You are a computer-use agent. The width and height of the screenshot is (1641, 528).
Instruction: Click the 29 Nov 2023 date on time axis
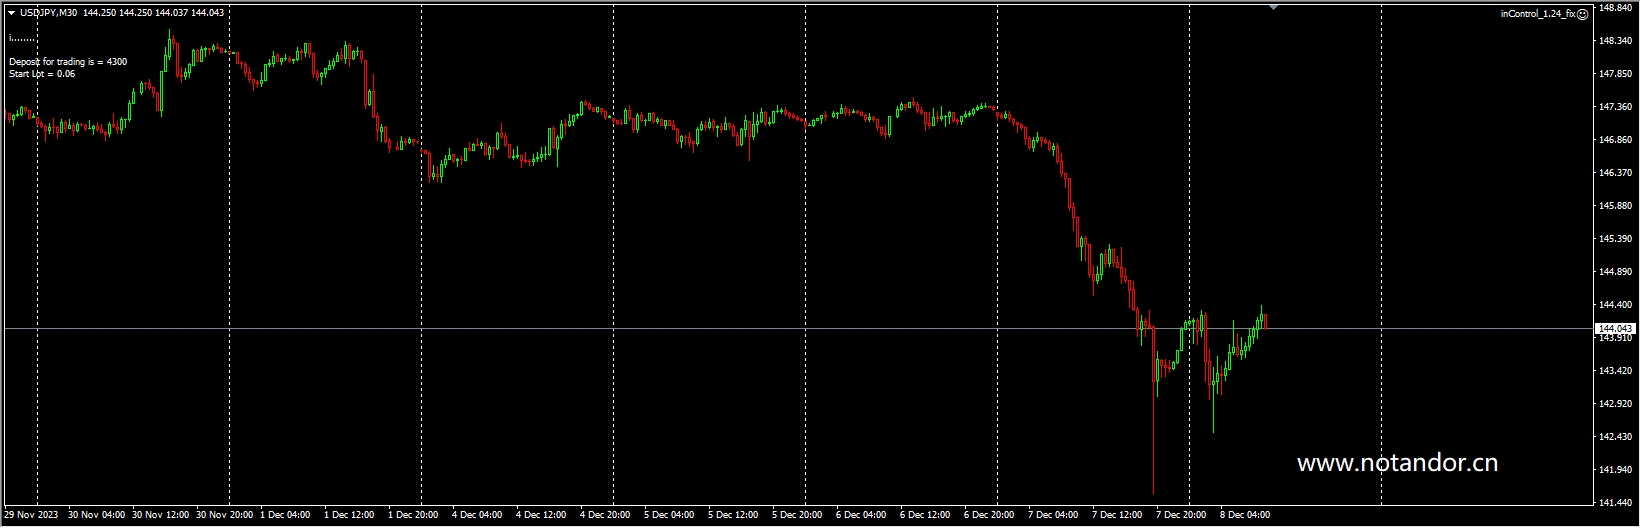click(31, 515)
